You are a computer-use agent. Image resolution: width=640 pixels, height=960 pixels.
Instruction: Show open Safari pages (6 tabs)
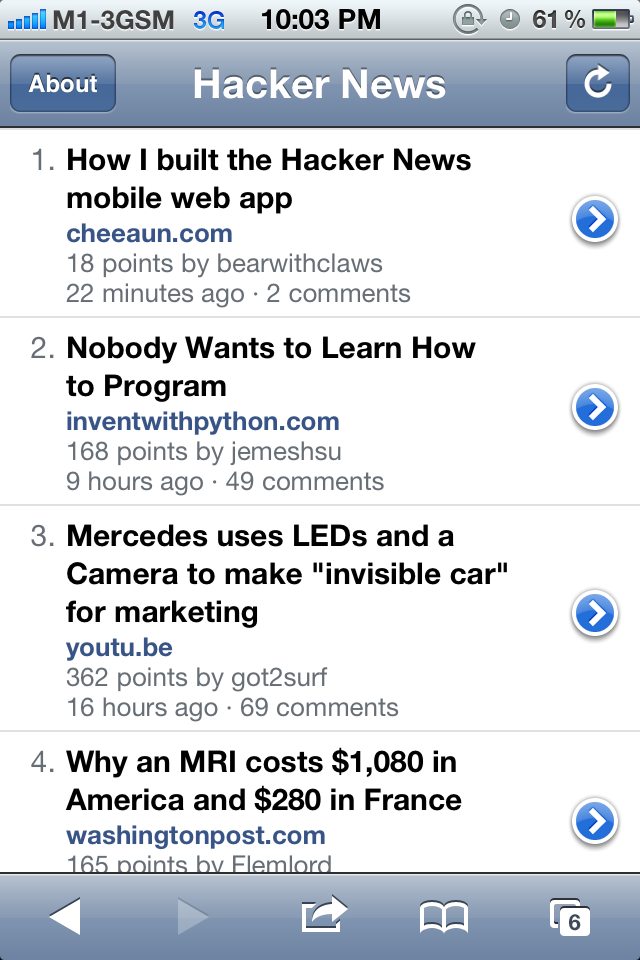point(570,916)
